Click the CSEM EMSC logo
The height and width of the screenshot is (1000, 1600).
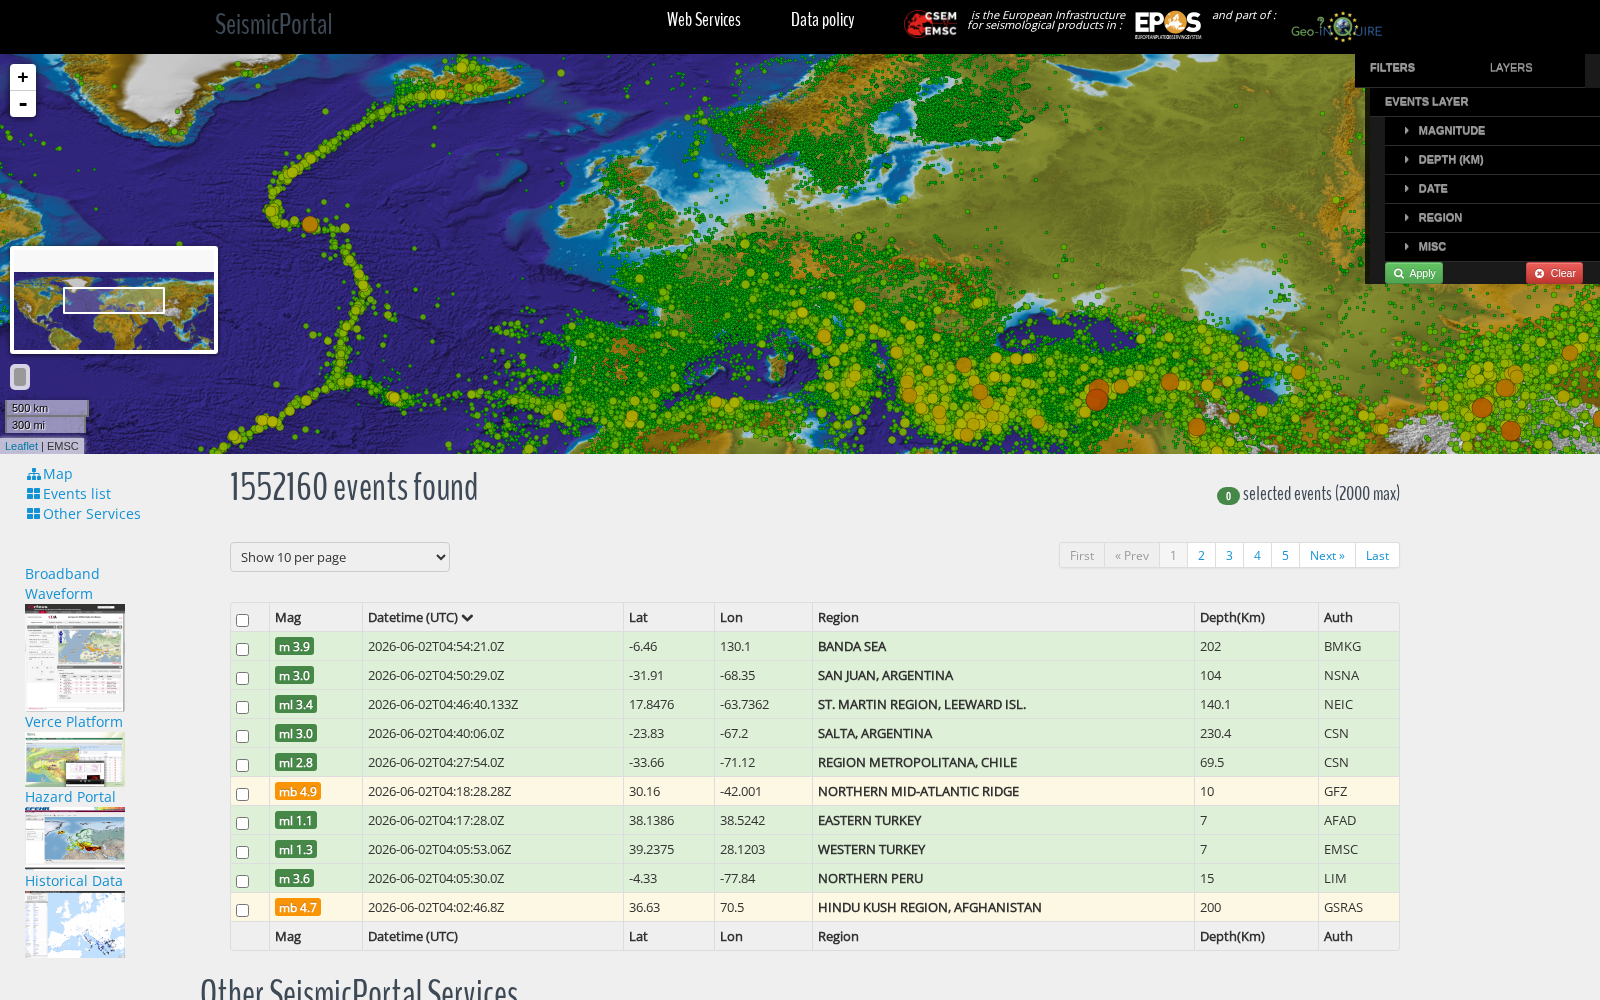point(930,24)
